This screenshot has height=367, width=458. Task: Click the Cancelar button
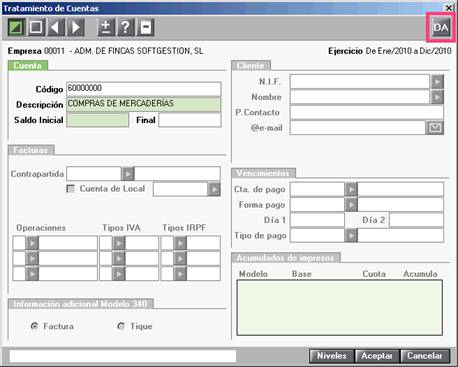425,356
